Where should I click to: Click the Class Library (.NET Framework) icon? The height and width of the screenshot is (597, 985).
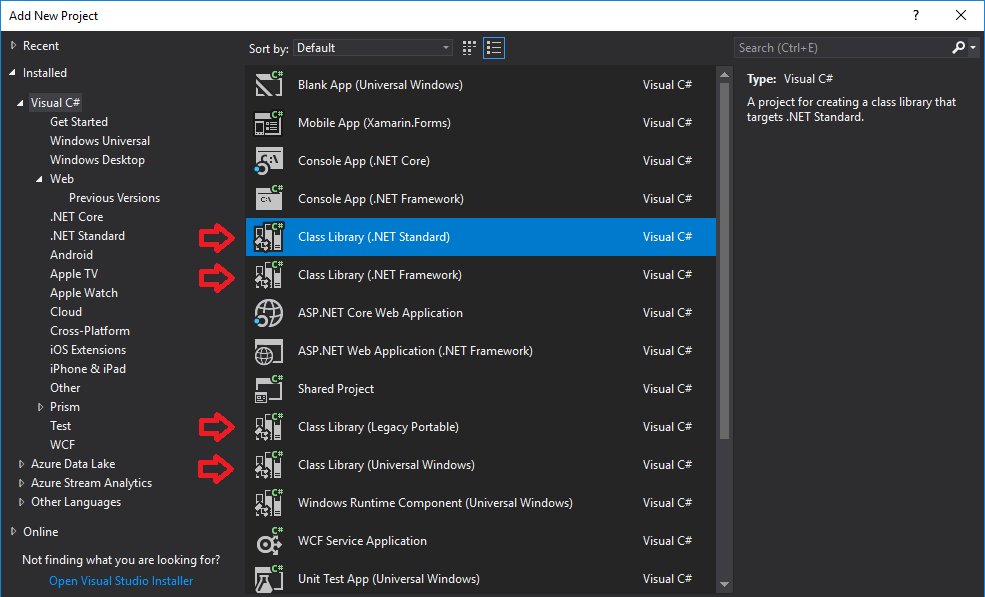coord(269,275)
